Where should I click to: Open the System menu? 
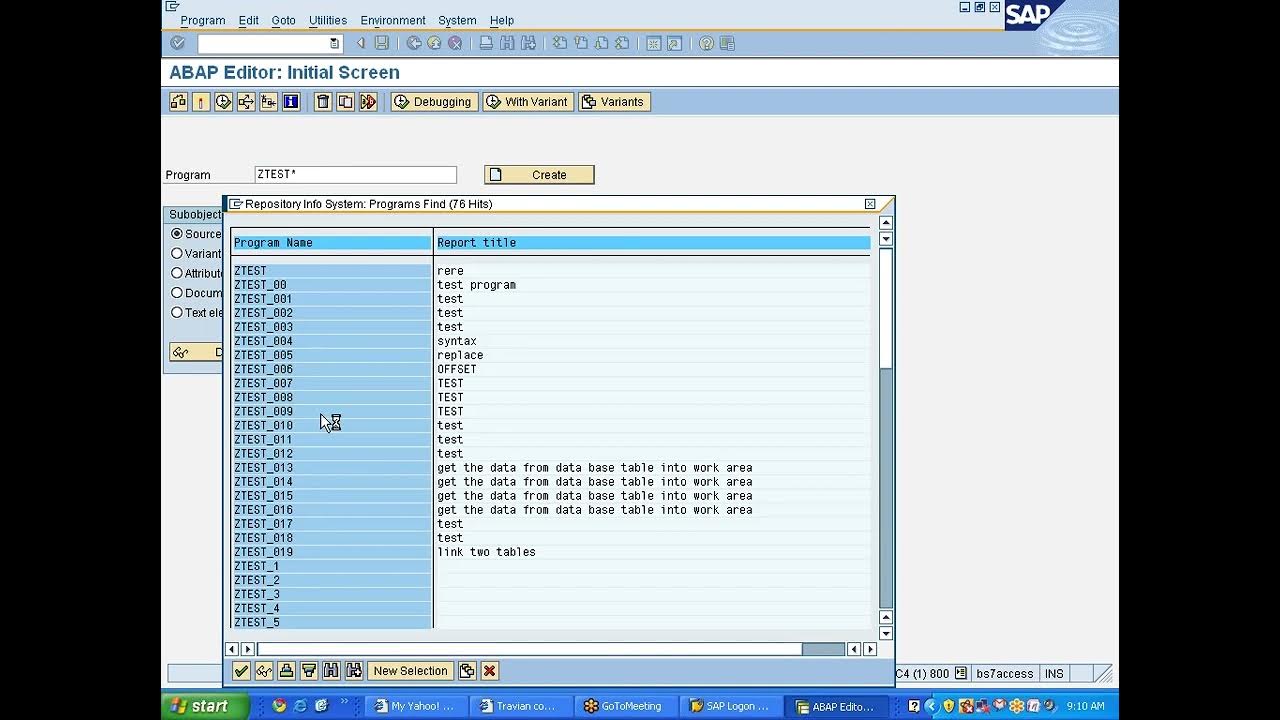(457, 20)
